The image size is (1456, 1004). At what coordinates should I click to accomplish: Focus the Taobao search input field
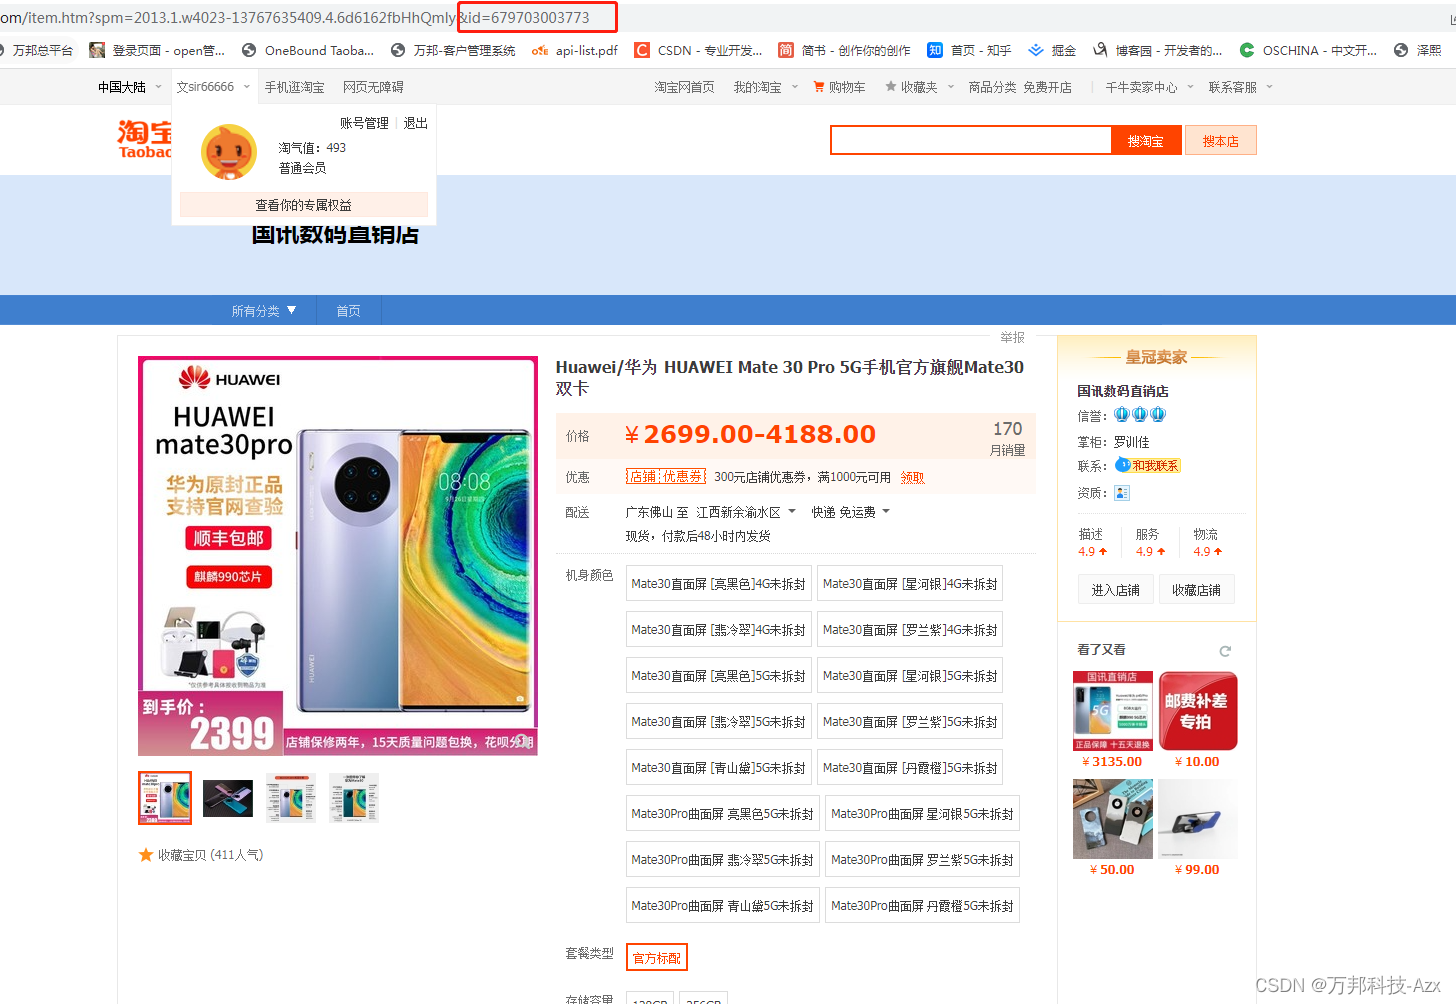(x=971, y=140)
